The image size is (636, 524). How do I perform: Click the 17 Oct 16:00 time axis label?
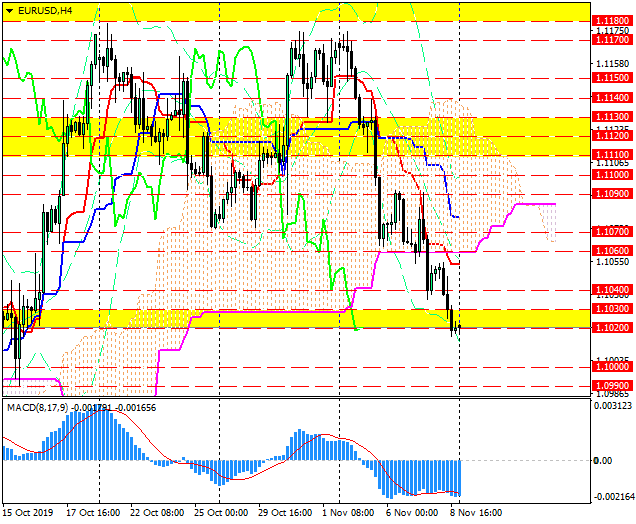click(x=93, y=512)
